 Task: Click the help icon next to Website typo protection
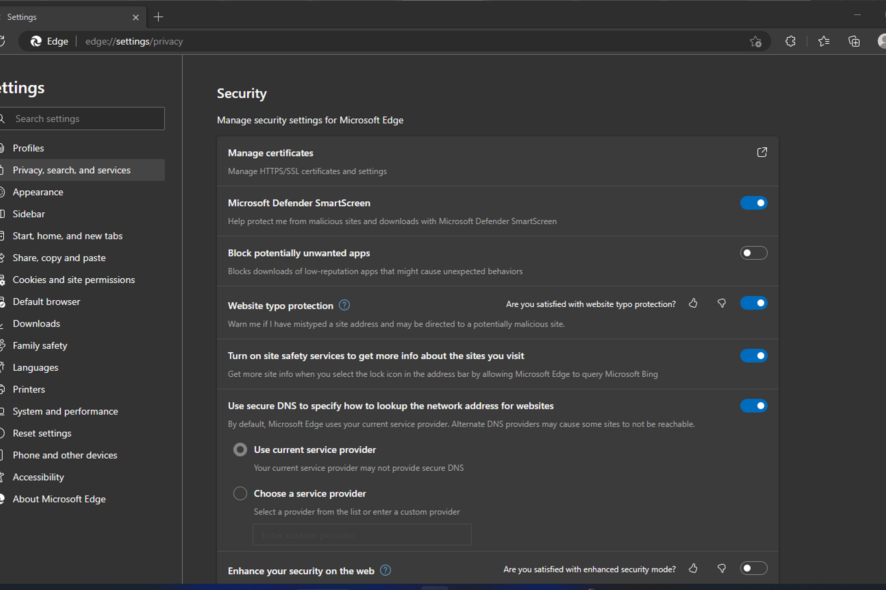pos(344,305)
